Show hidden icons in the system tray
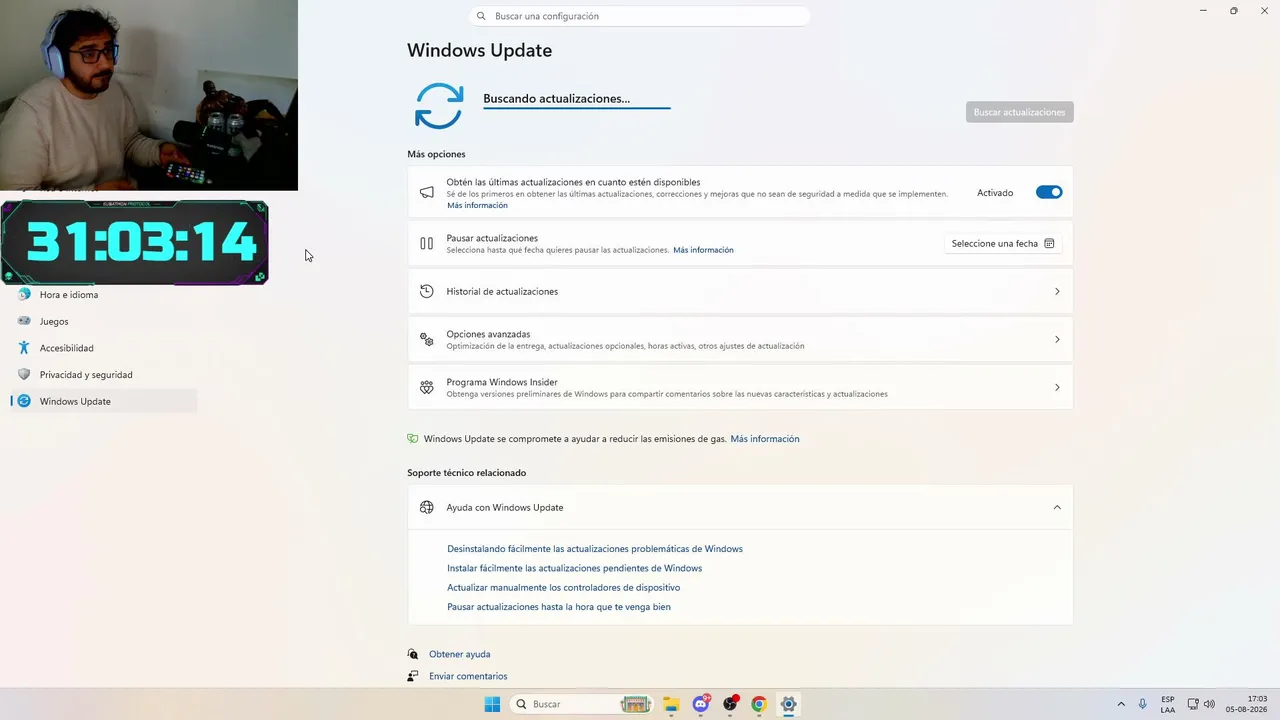1280x720 pixels. (x=1121, y=704)
